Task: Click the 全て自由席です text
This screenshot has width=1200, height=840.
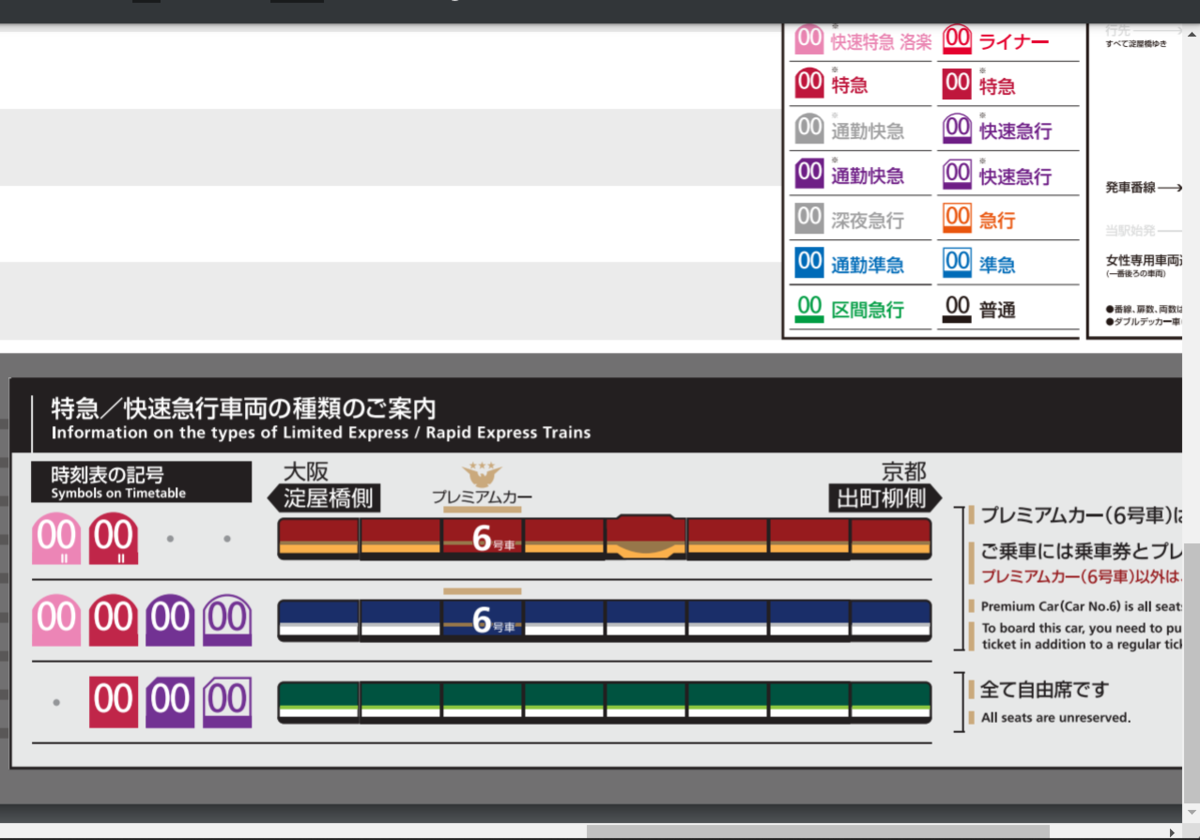Action: point(1045,690)
